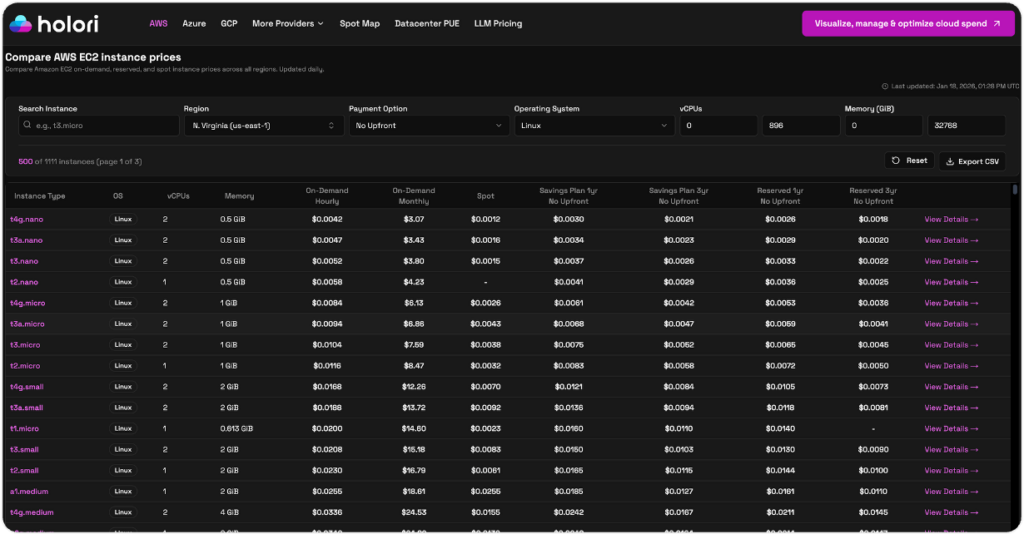Open the t4g.medium instance link

(31, 512)
